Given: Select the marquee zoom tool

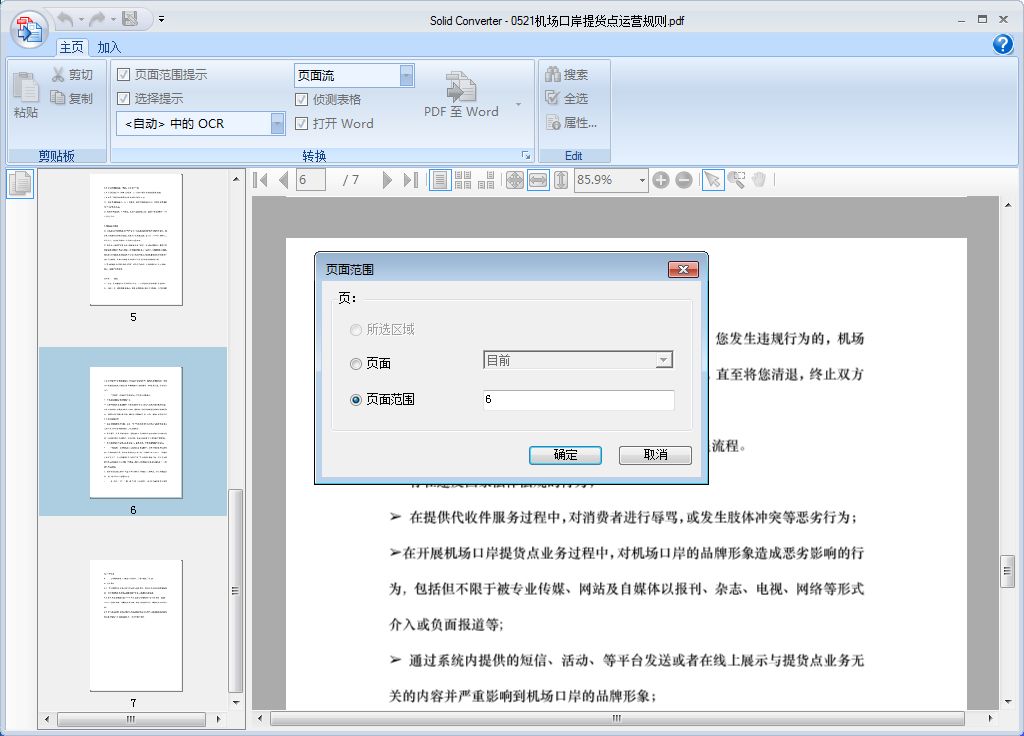Looking at the screenshot, I should tap(737, 180).
